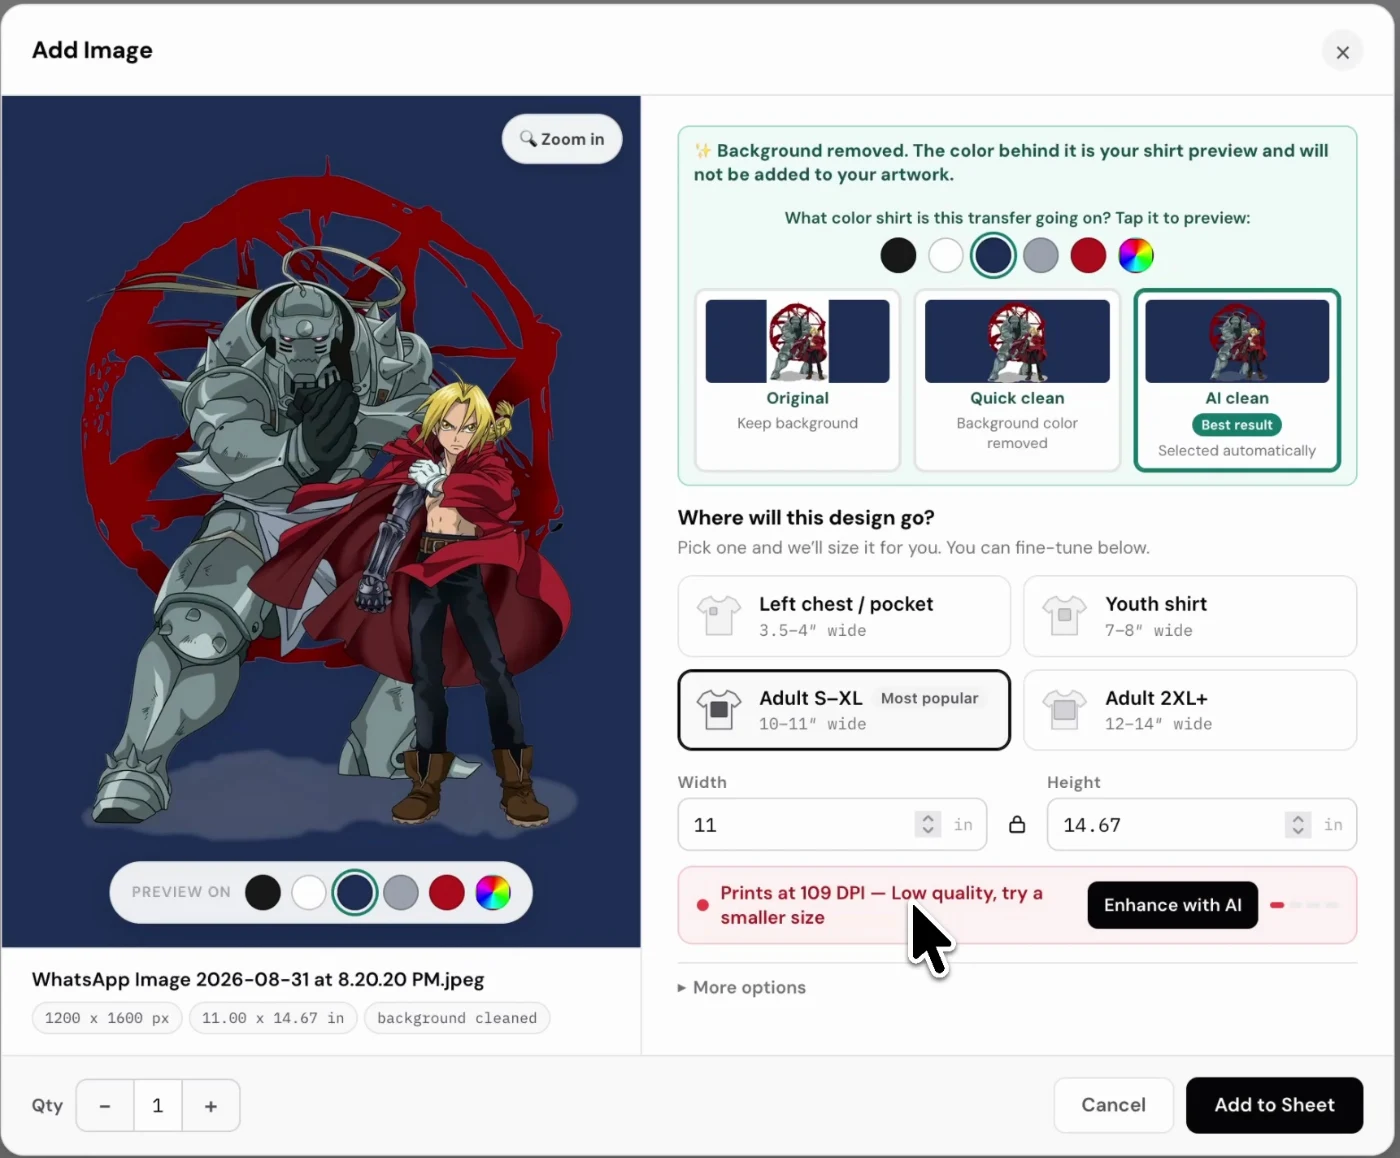Click Enhance with AI button
Viewport: 1400px width, 1158px height.
(x=1173, y=905)
